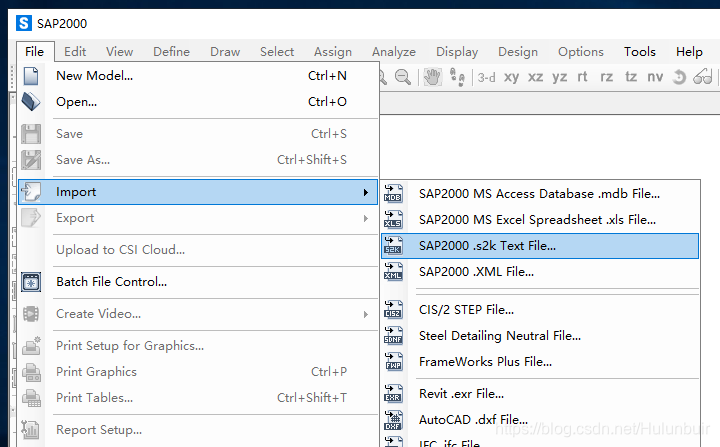This screenshot has height=447, width=720.
Task: Switch to 3-d view
Action: point(486,77)
